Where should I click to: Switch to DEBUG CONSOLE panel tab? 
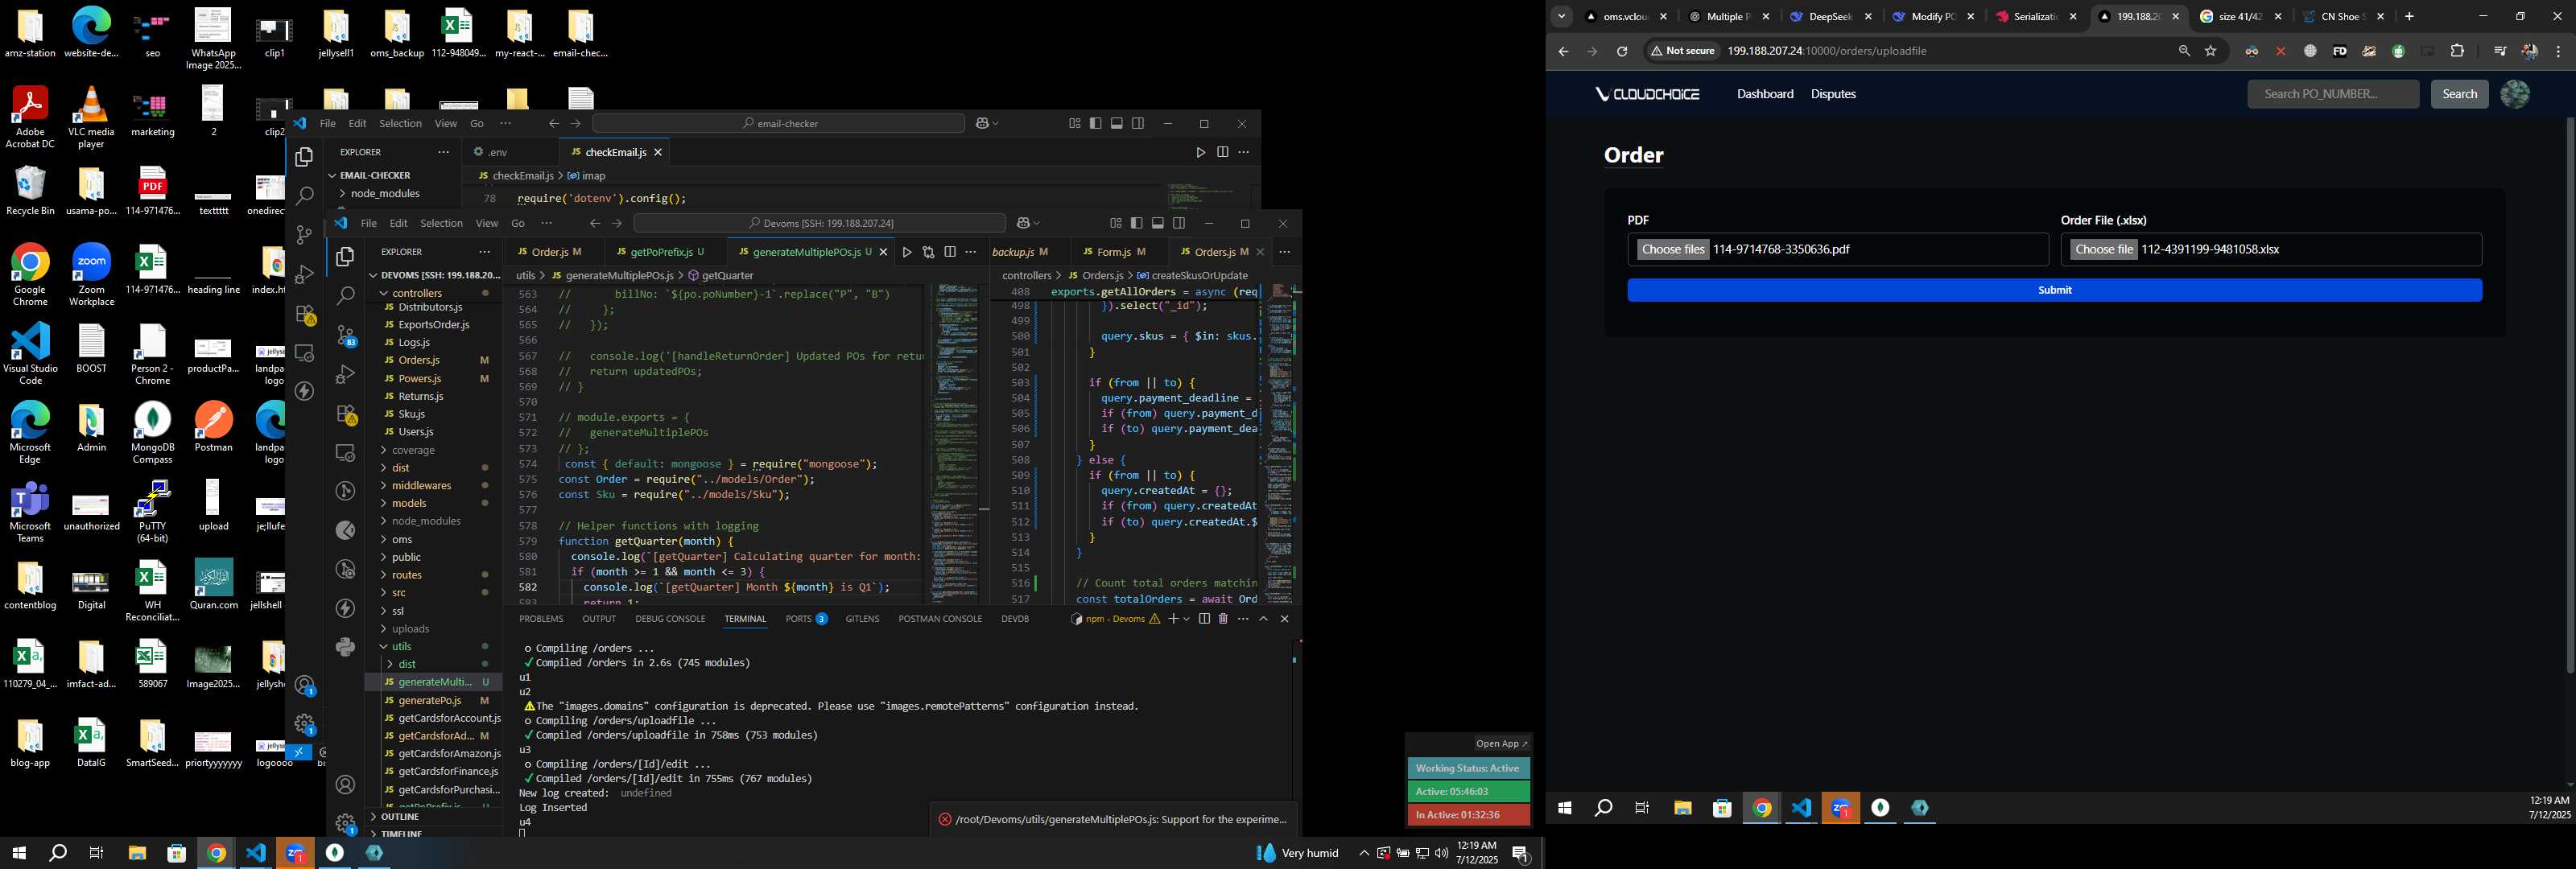(670, 619)
